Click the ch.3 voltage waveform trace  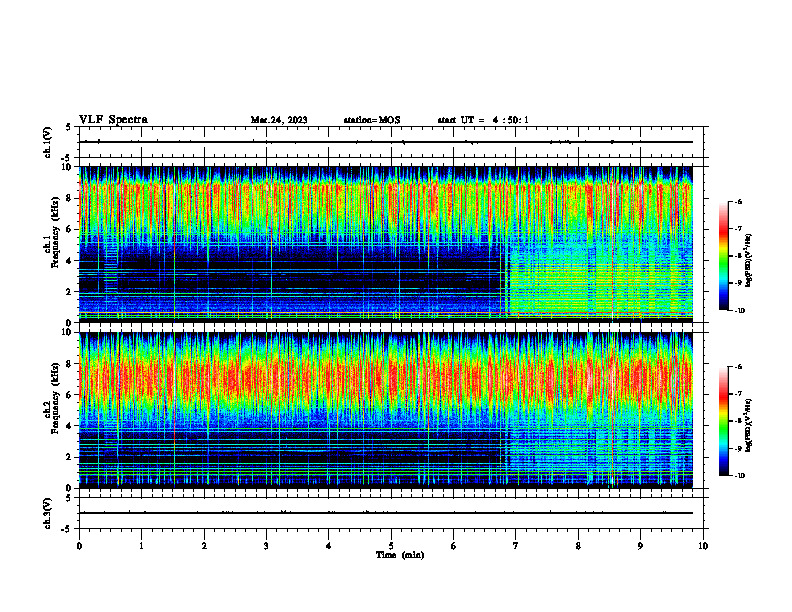386,513
